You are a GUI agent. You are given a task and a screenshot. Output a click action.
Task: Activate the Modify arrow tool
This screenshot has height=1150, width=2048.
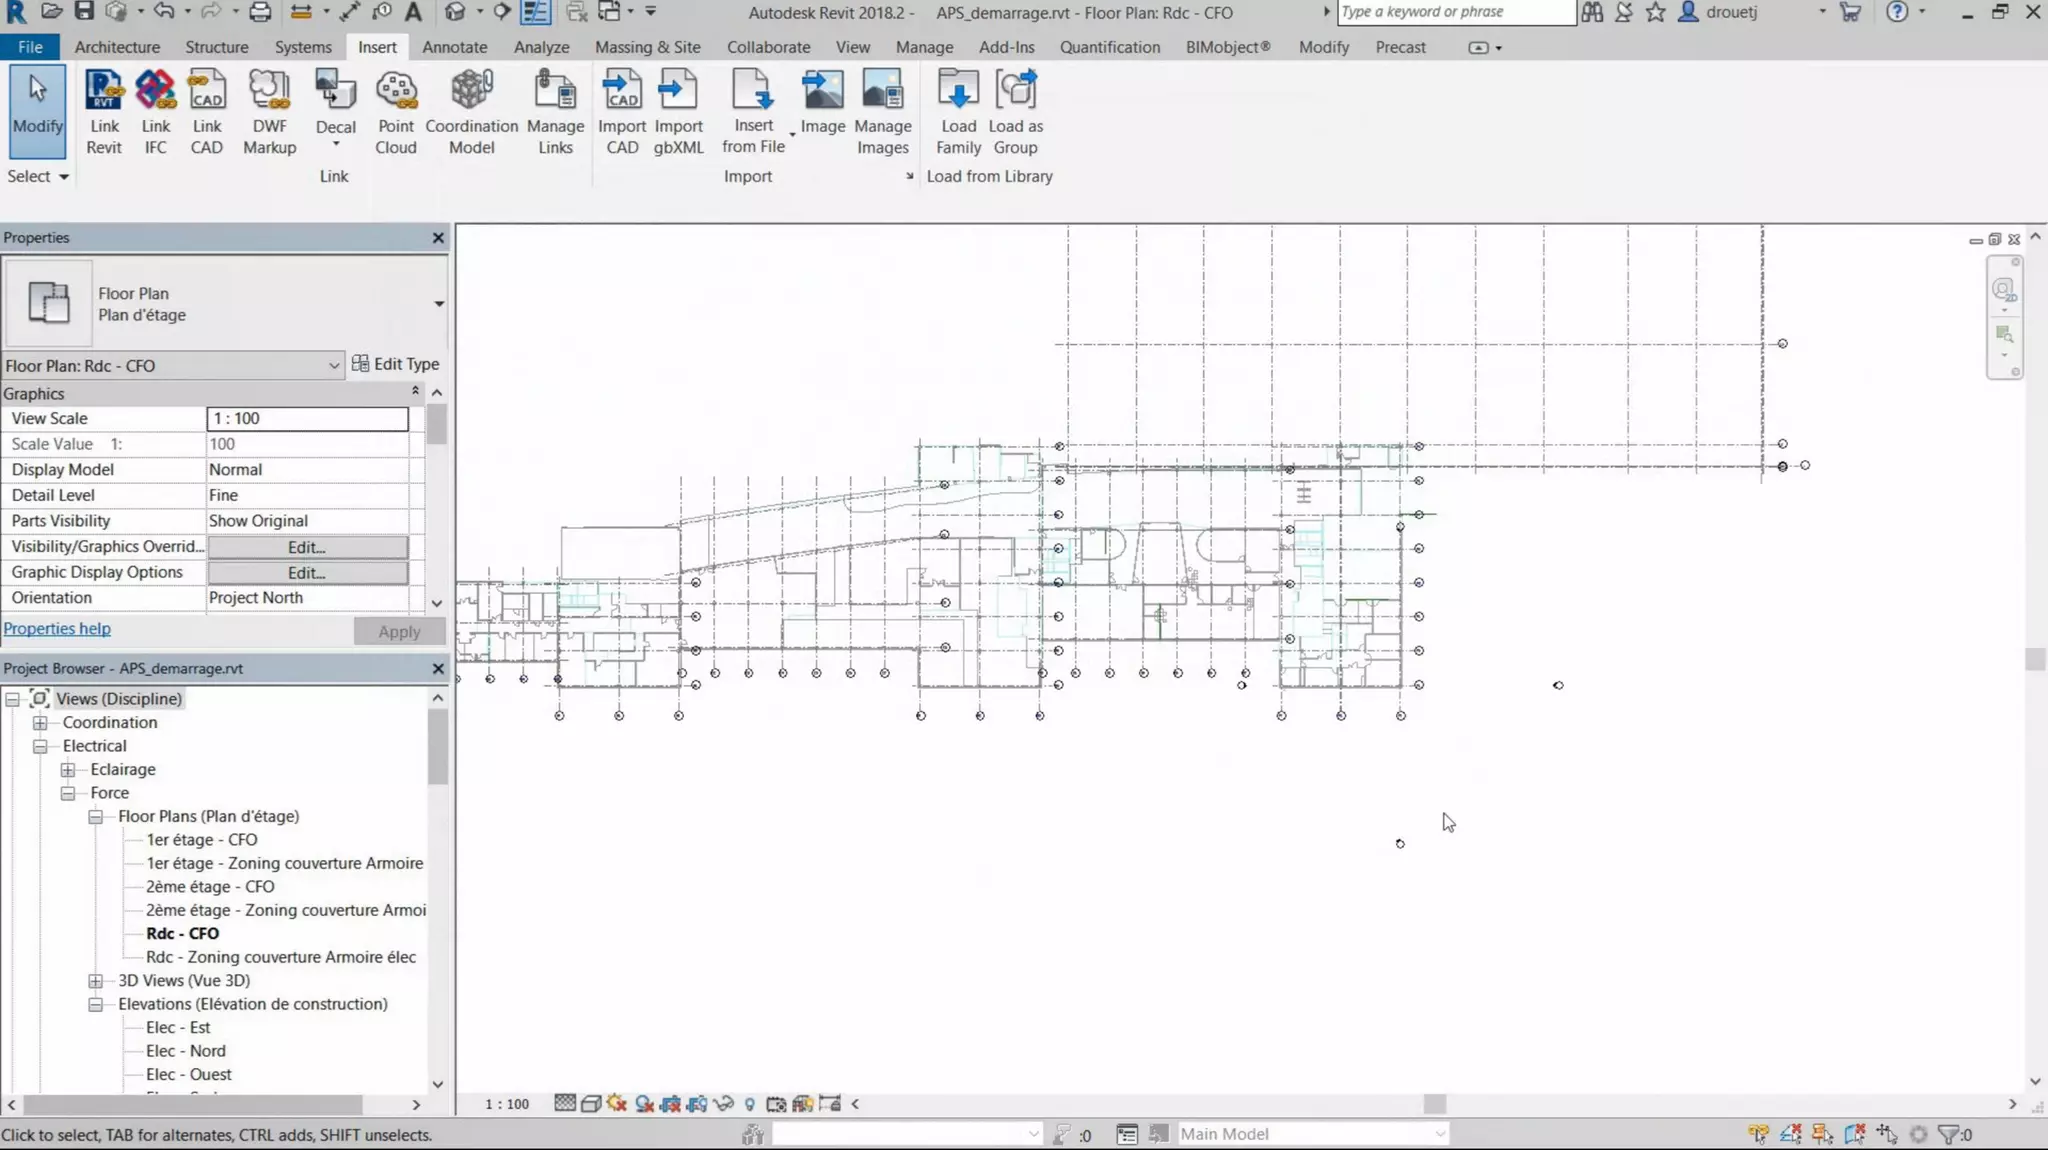tap(38, 110)
